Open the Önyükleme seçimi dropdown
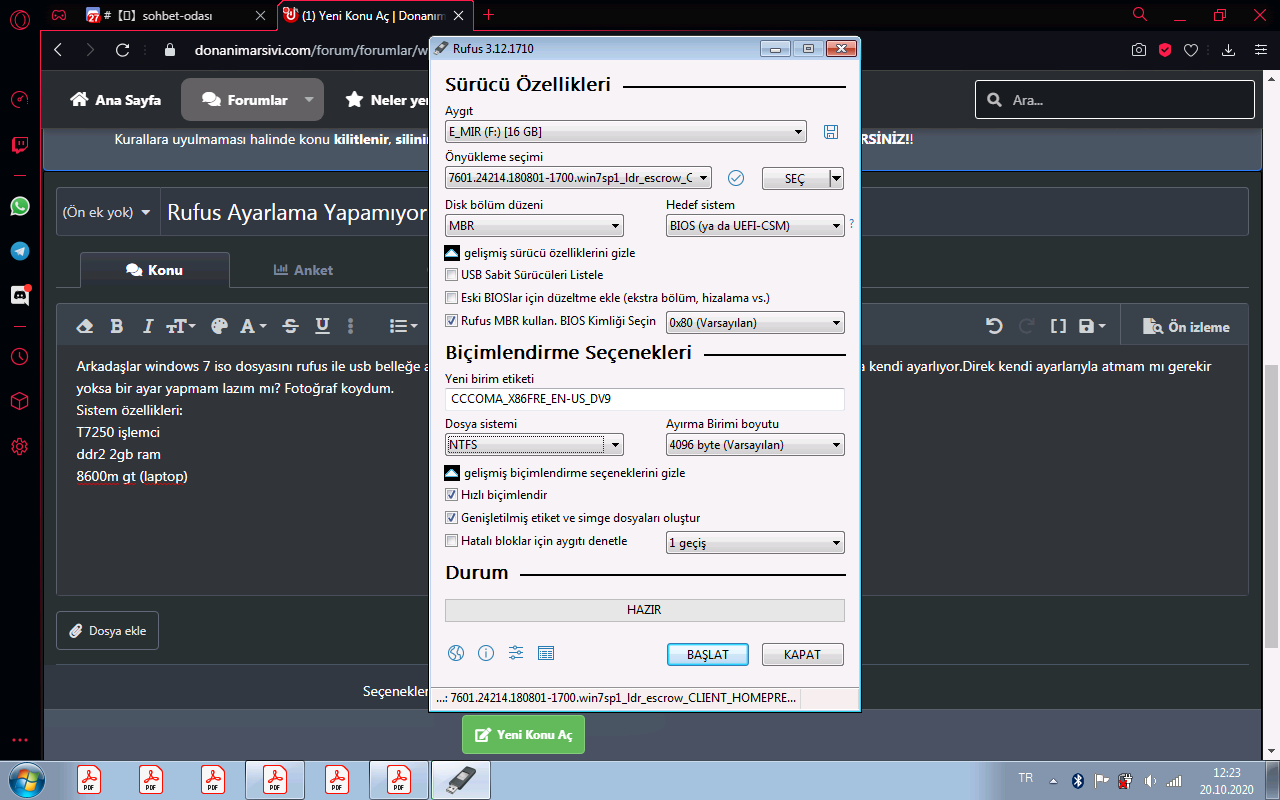 (579, 178)
